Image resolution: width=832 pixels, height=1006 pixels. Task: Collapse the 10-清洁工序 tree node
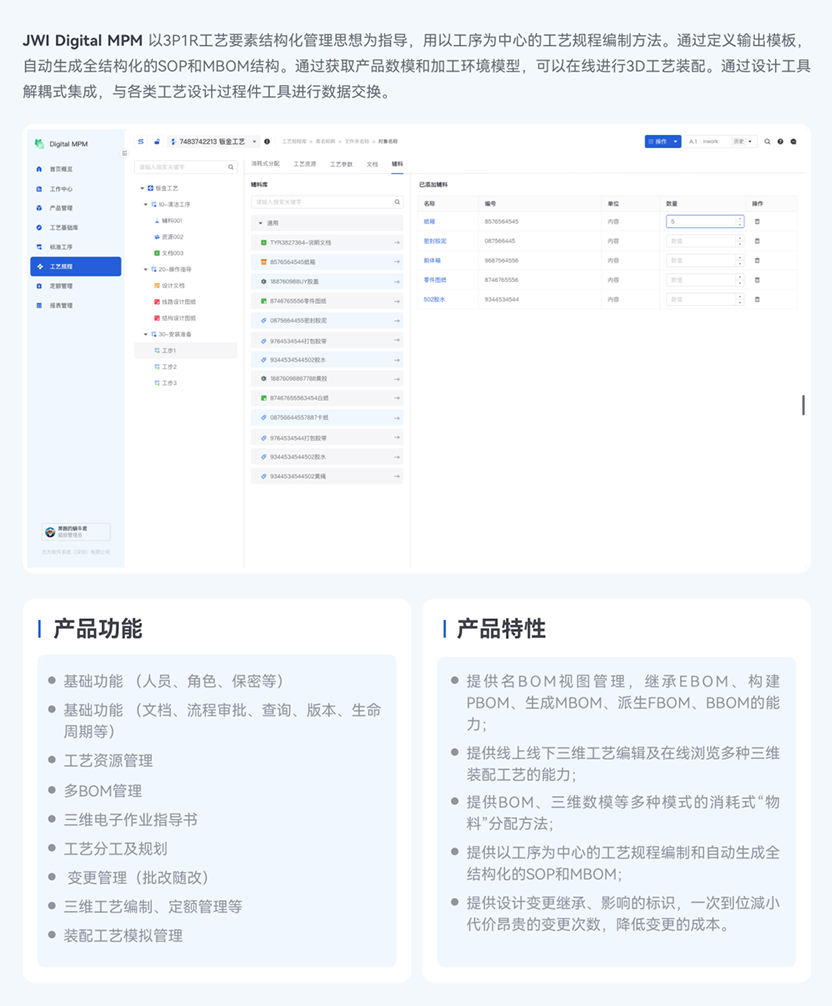pos(146,205)
